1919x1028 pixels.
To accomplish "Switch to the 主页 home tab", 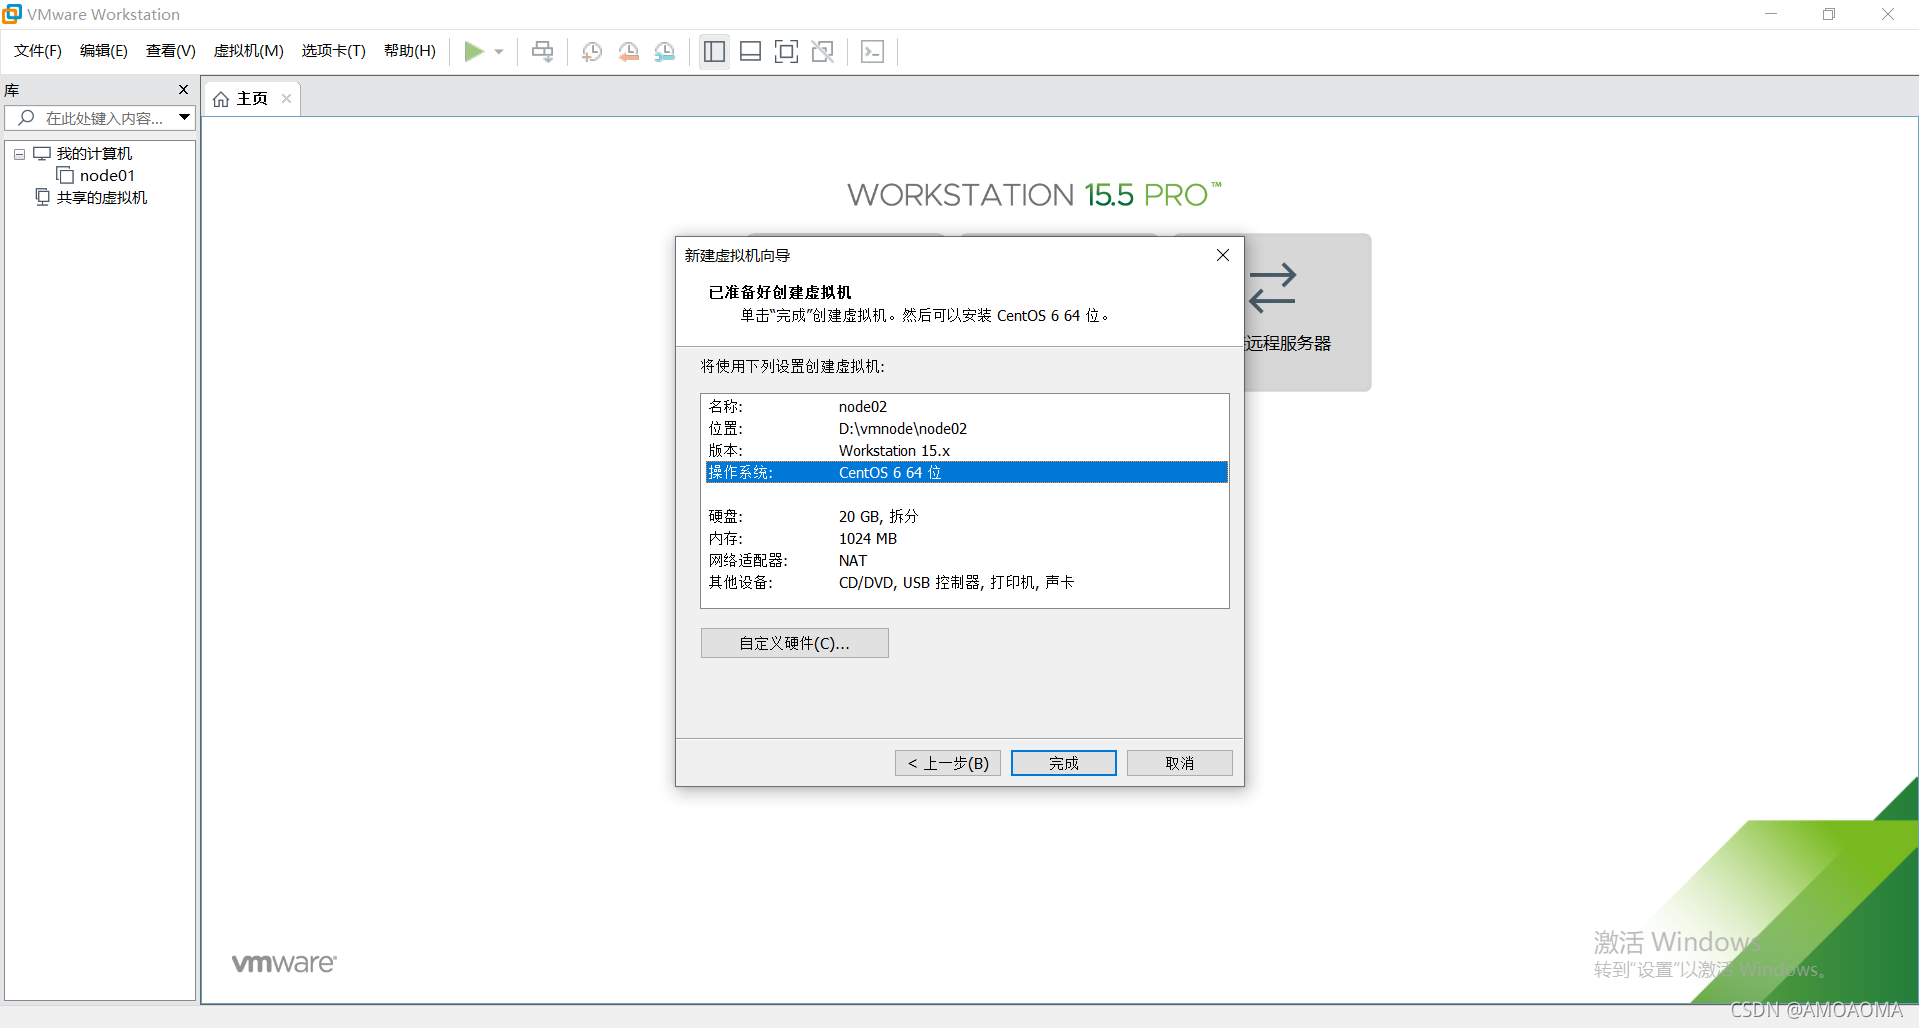I will 252,99.
